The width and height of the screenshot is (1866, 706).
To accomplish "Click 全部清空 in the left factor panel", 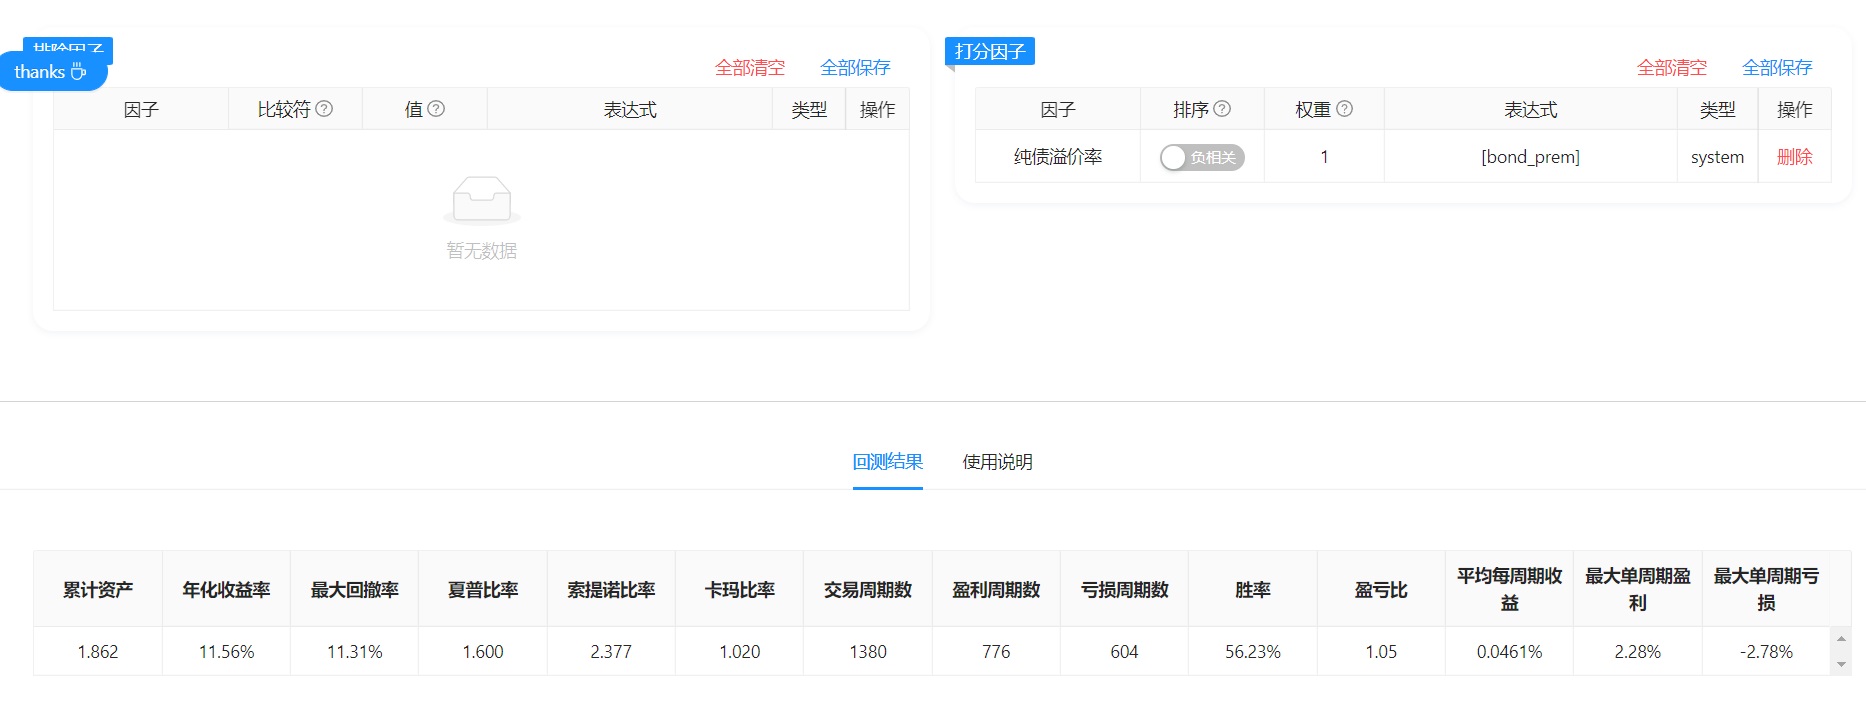I will pyautogui.click(x=749, y=68).
